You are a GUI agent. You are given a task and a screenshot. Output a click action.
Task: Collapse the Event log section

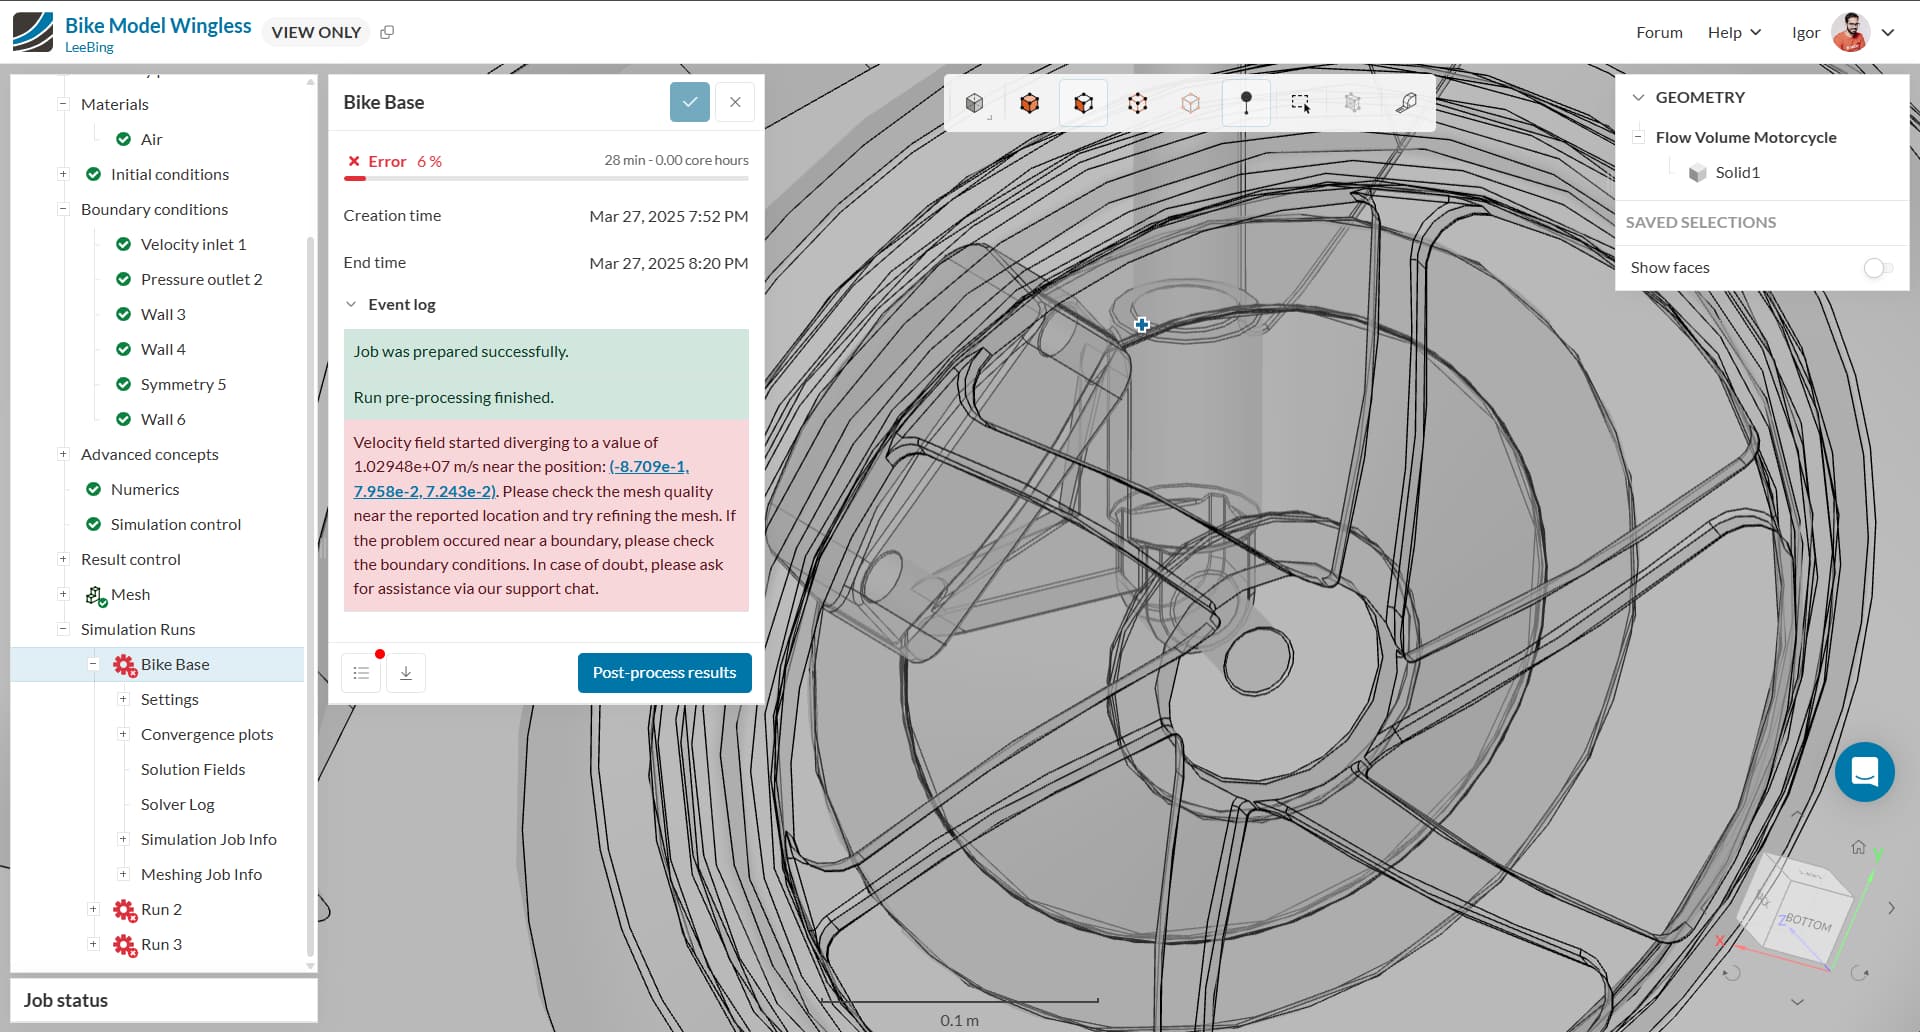click(x=351, y=305)
